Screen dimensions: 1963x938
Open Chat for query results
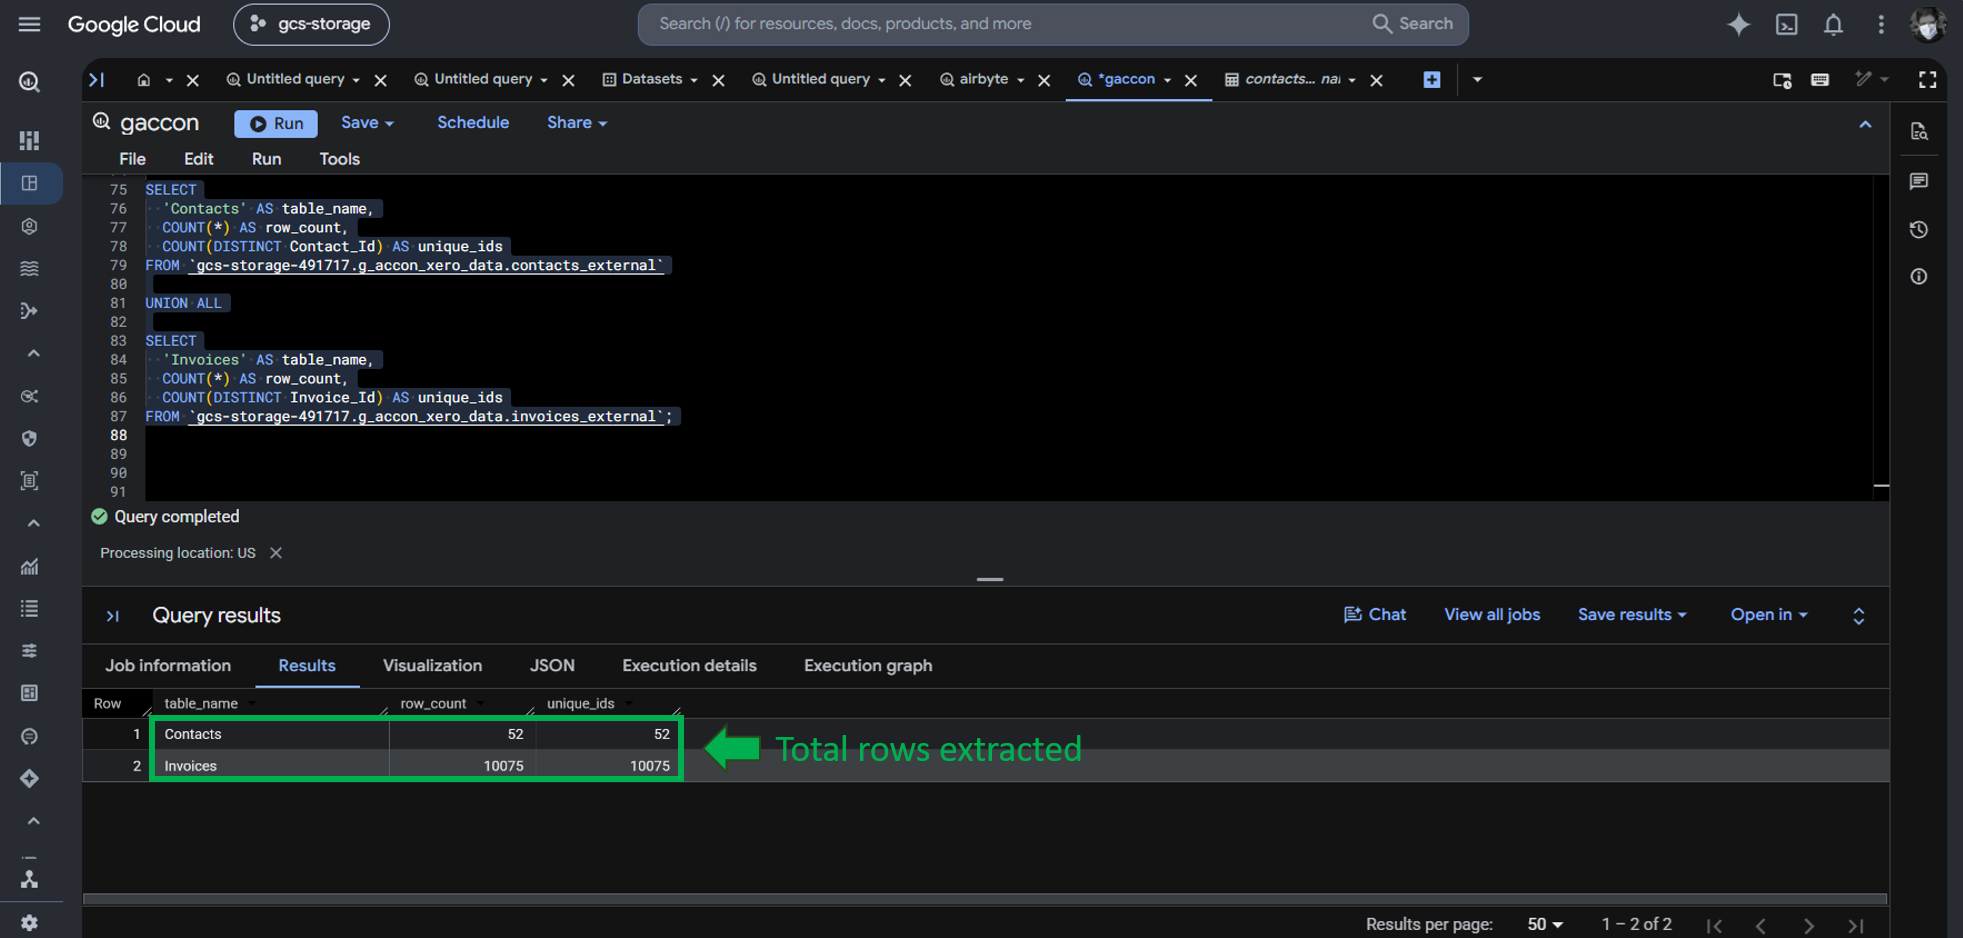1375,615
